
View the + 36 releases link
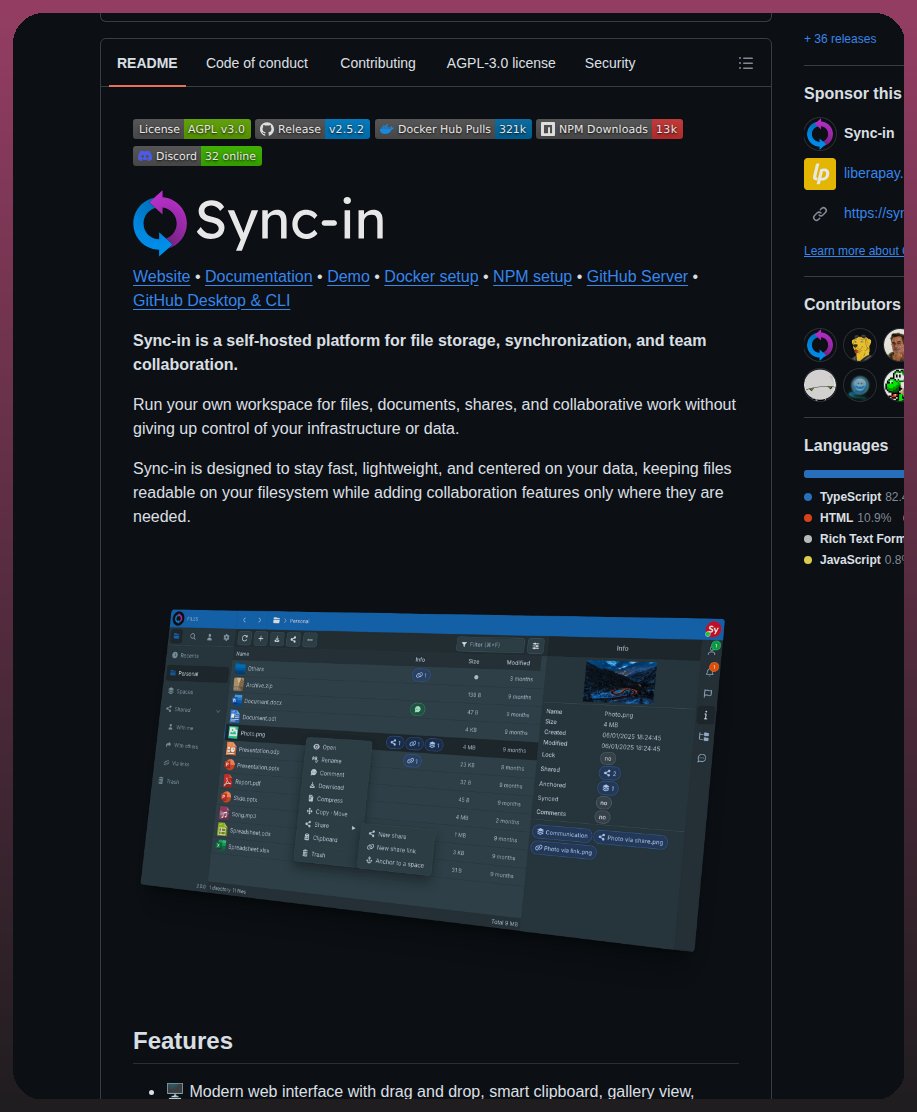point(840,39)
